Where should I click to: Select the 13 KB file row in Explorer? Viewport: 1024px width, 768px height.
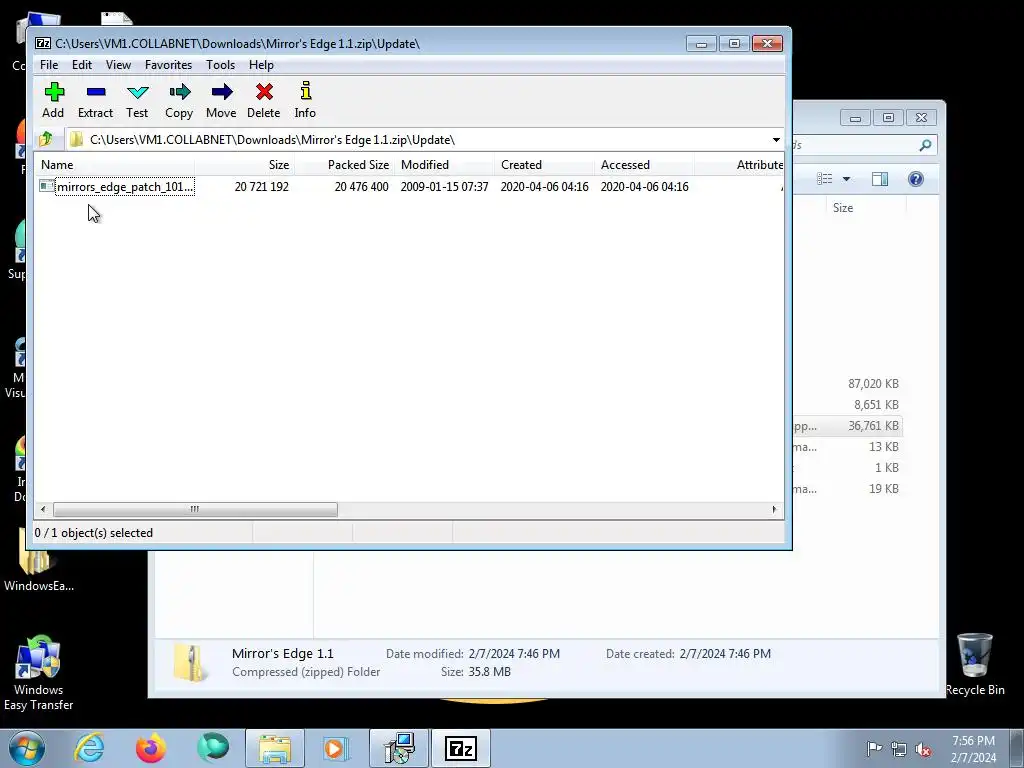[848, 447]
